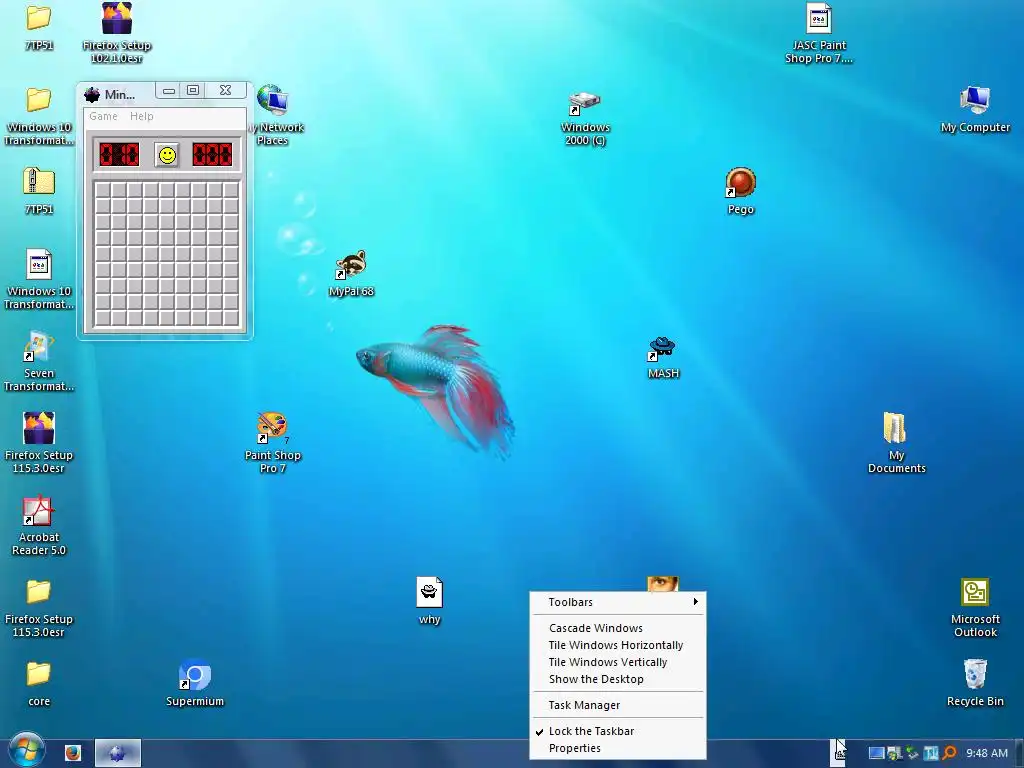Select My Network Places icon

272,100
